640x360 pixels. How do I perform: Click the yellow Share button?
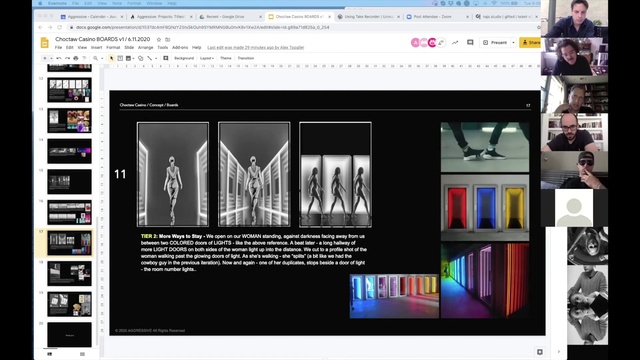(x=530, y=42)
